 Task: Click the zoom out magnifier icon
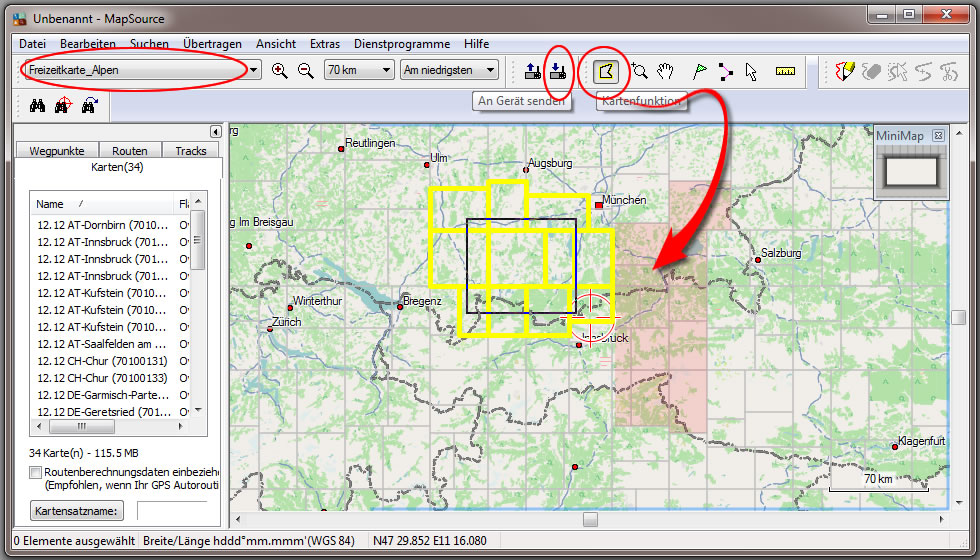pos(305,71)
